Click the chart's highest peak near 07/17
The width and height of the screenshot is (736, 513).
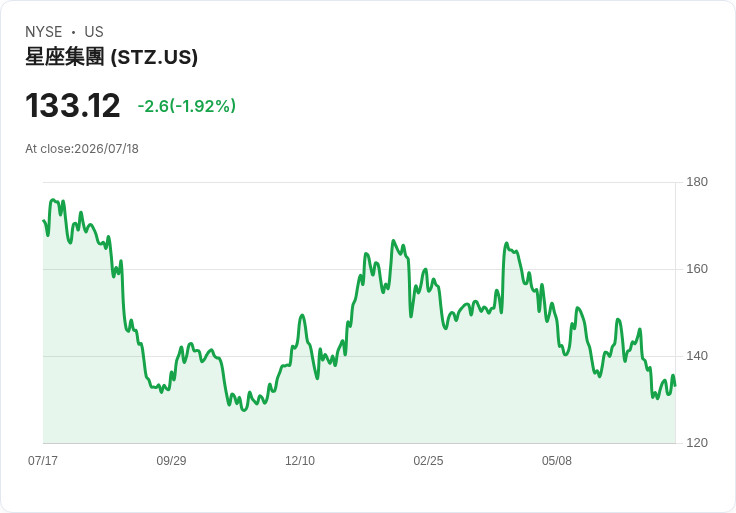(x=53, y=200)
